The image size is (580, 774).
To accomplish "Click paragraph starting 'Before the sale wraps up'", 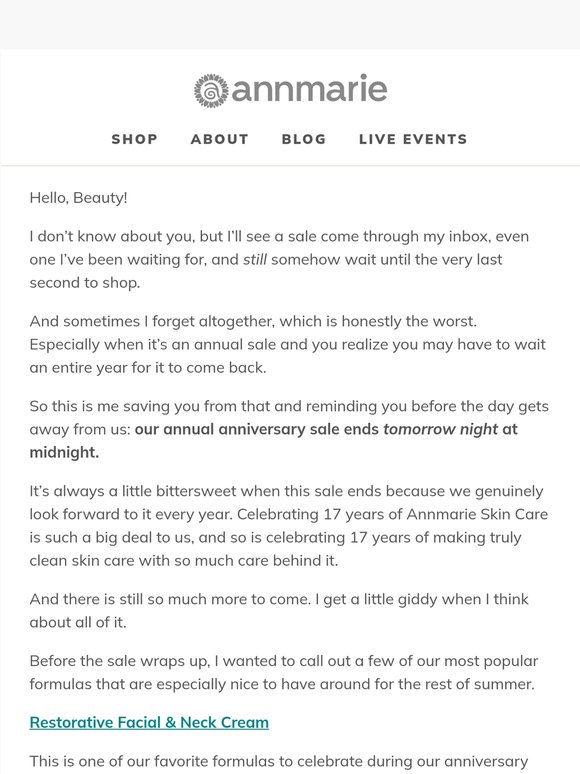I will [283, 672].
